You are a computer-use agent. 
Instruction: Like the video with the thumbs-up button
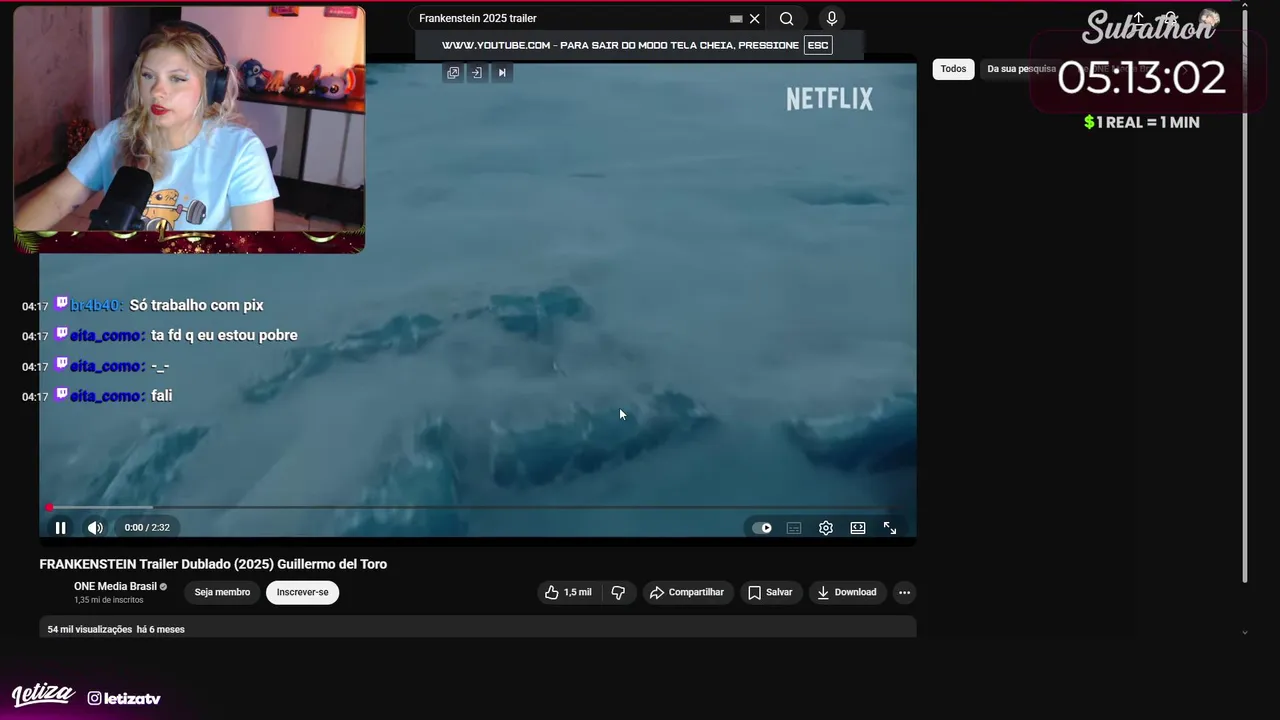[x=567, y=592]
